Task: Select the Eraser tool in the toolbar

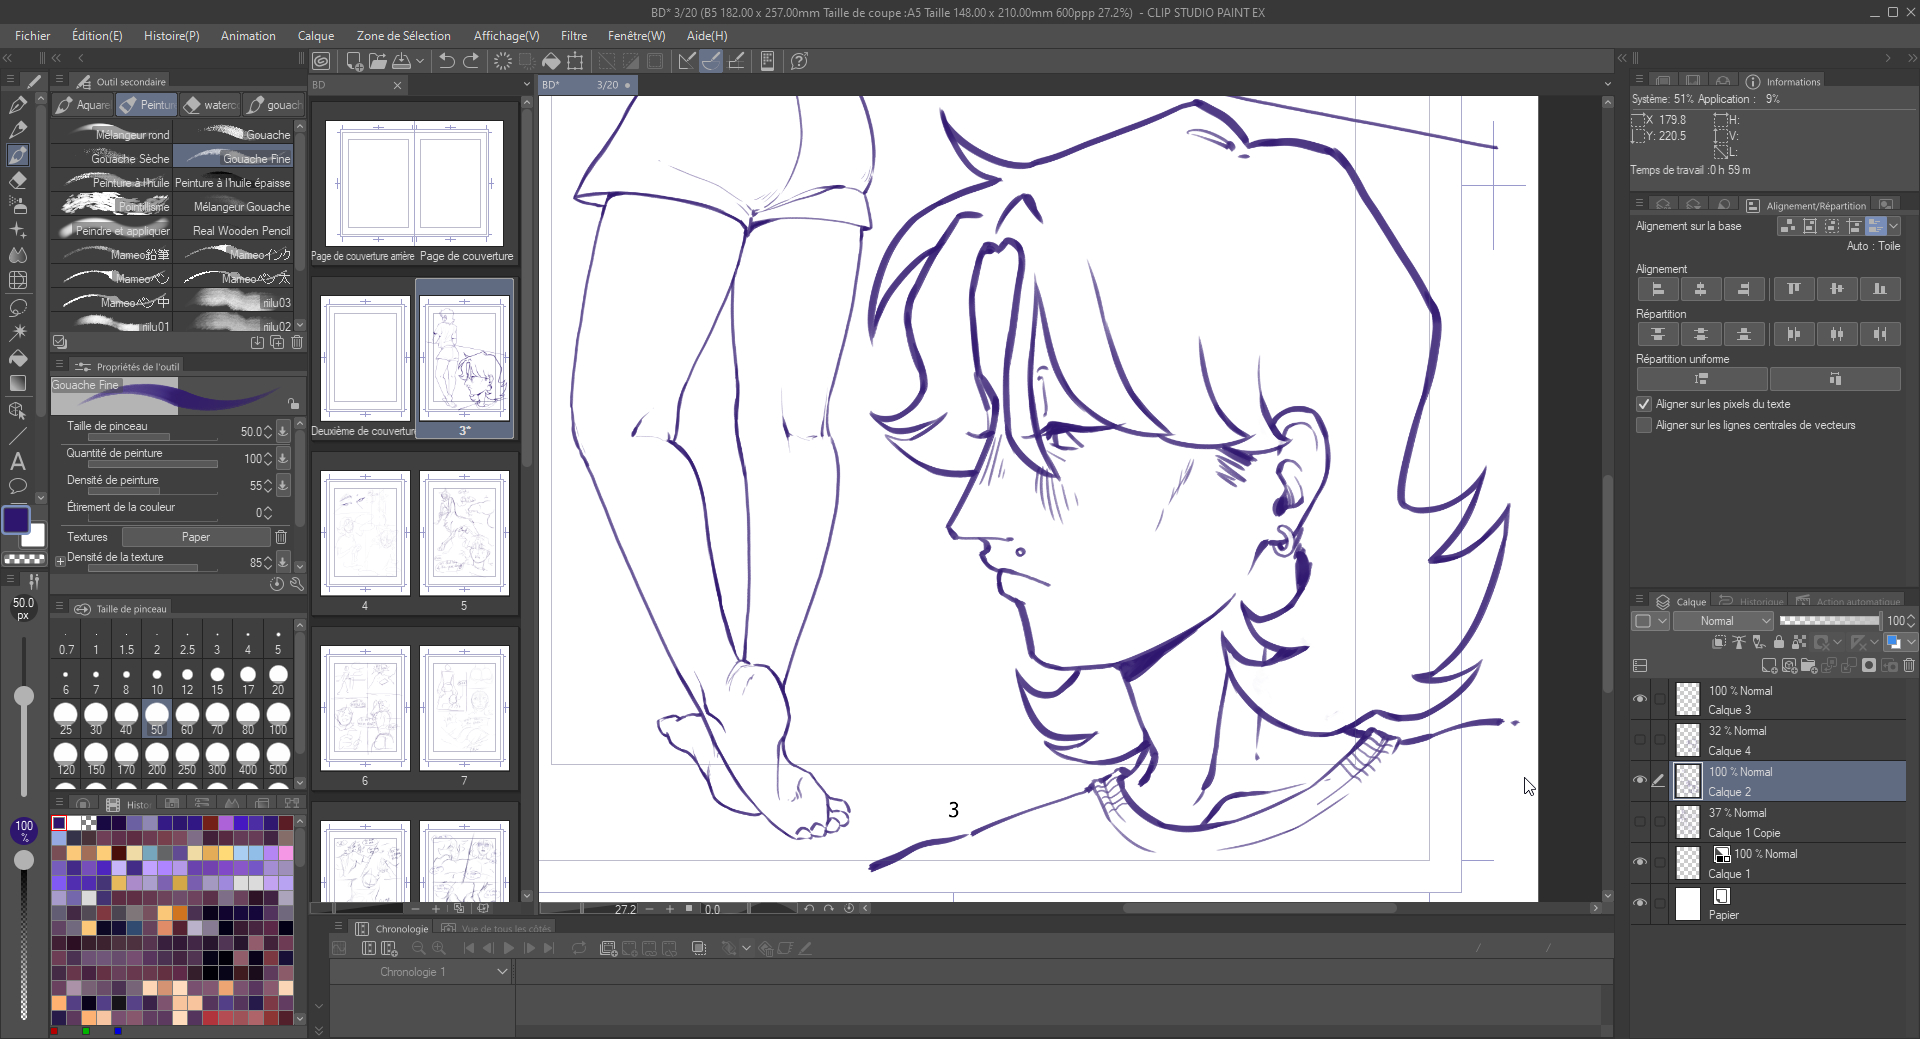Action: point(18,181)
